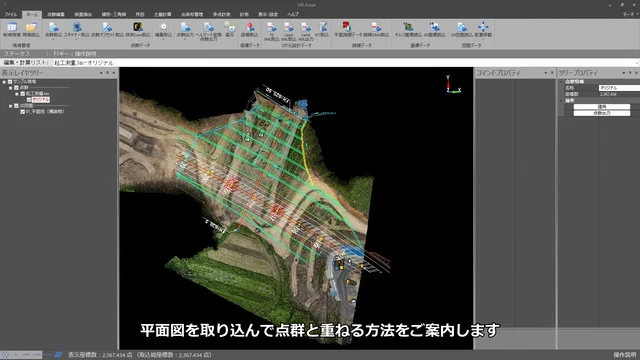Switch to the 作図 ribbon tab
The image size is (640, 360).
(x=140, y=14)
